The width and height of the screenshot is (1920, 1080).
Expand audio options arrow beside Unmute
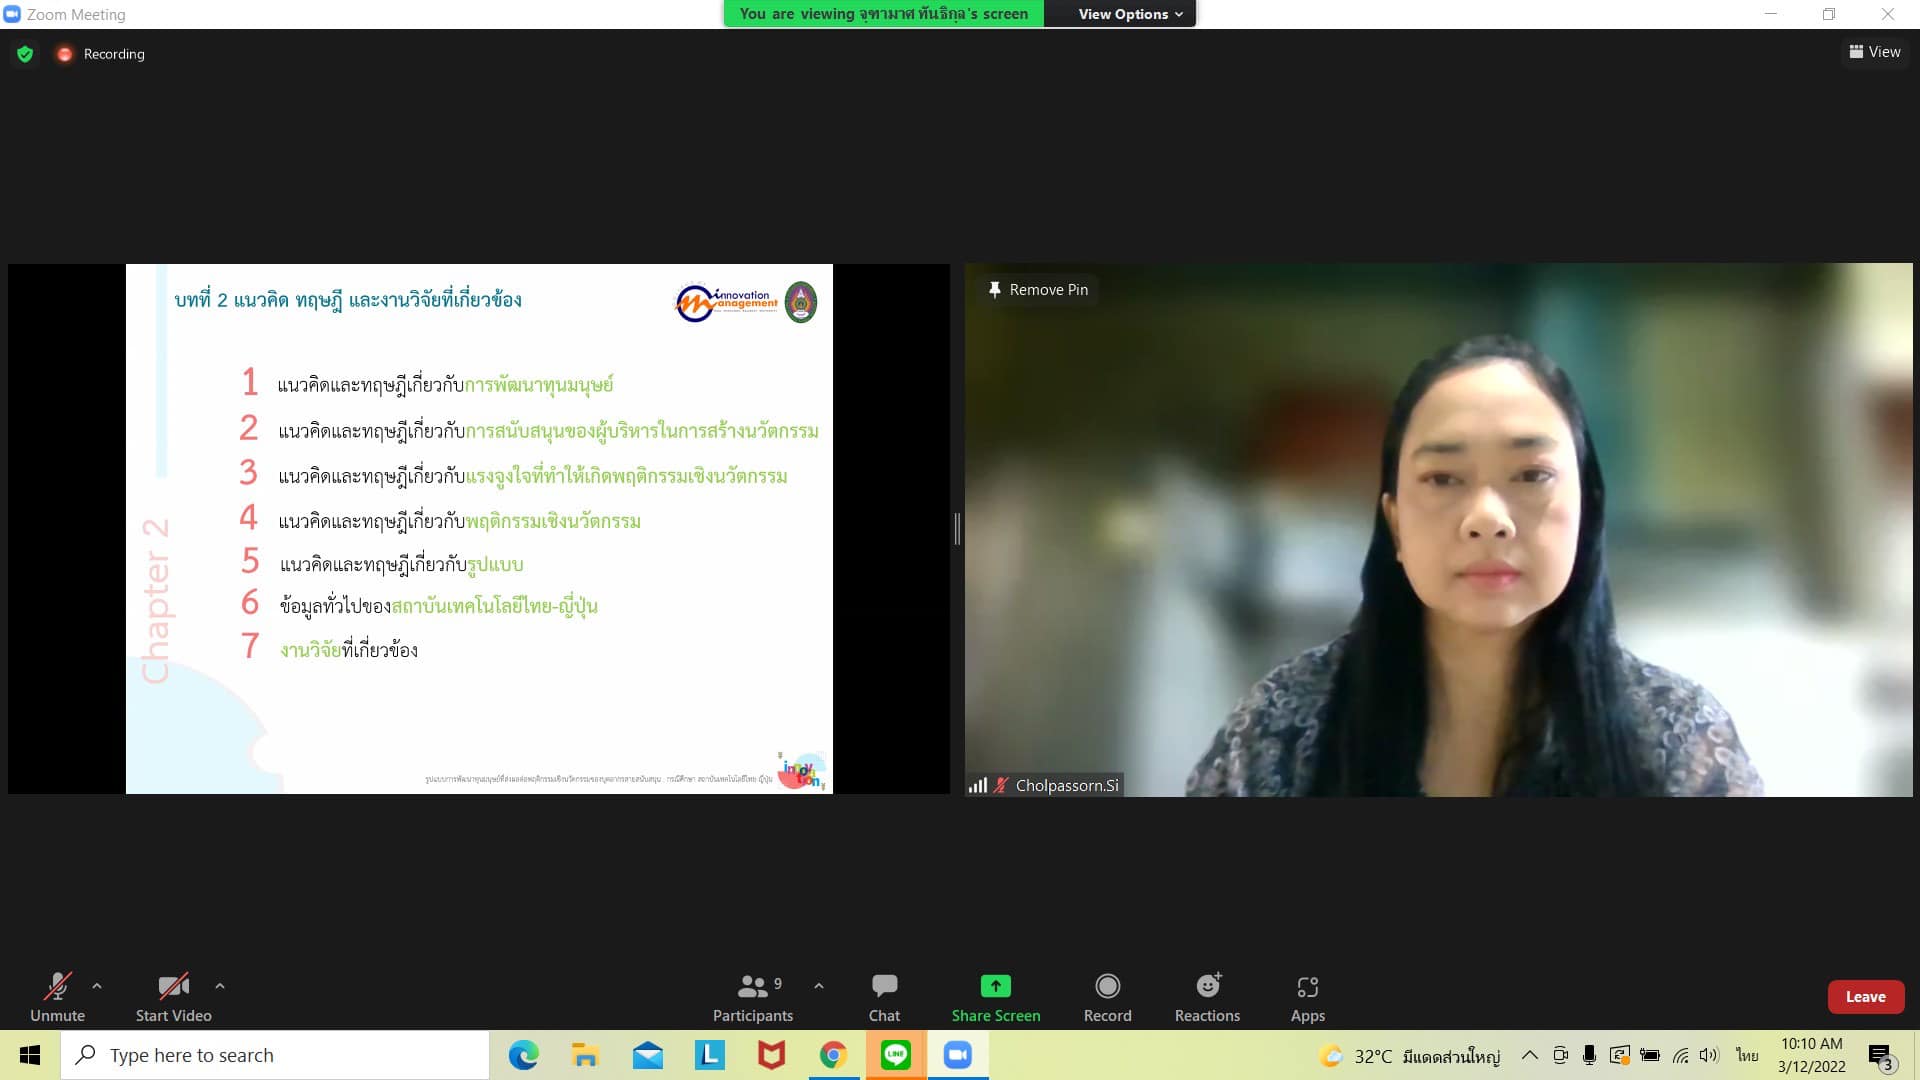[97, 986]
